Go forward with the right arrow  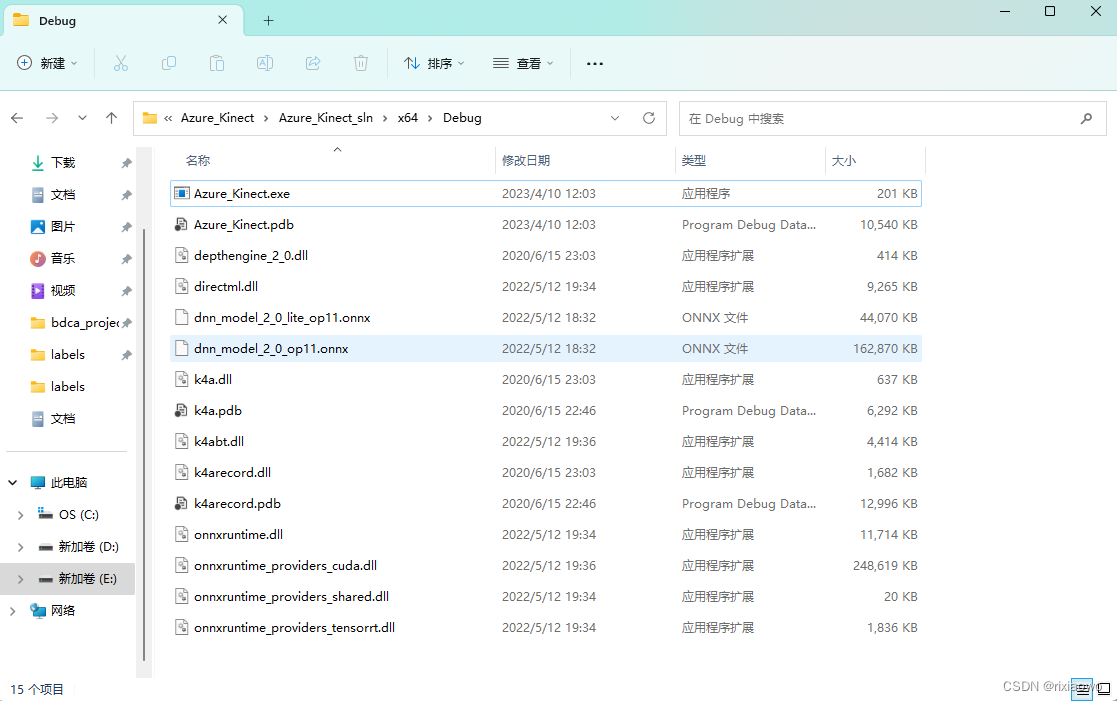tap(52, 118)
